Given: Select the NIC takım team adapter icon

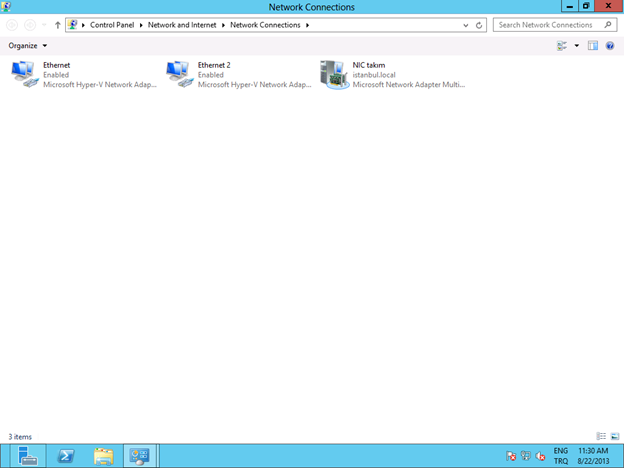Looking at the screenshot, I should tap(334, 74).
